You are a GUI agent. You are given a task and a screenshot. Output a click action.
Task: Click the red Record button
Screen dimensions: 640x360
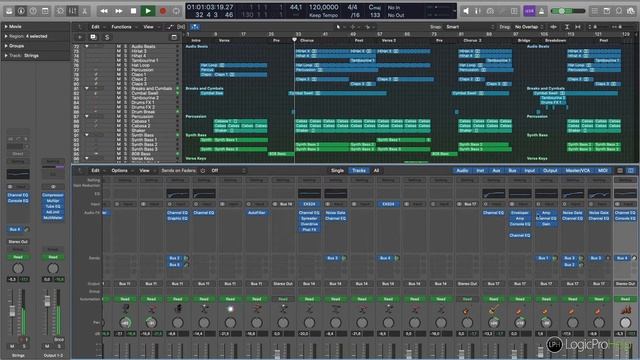(163, 11)
